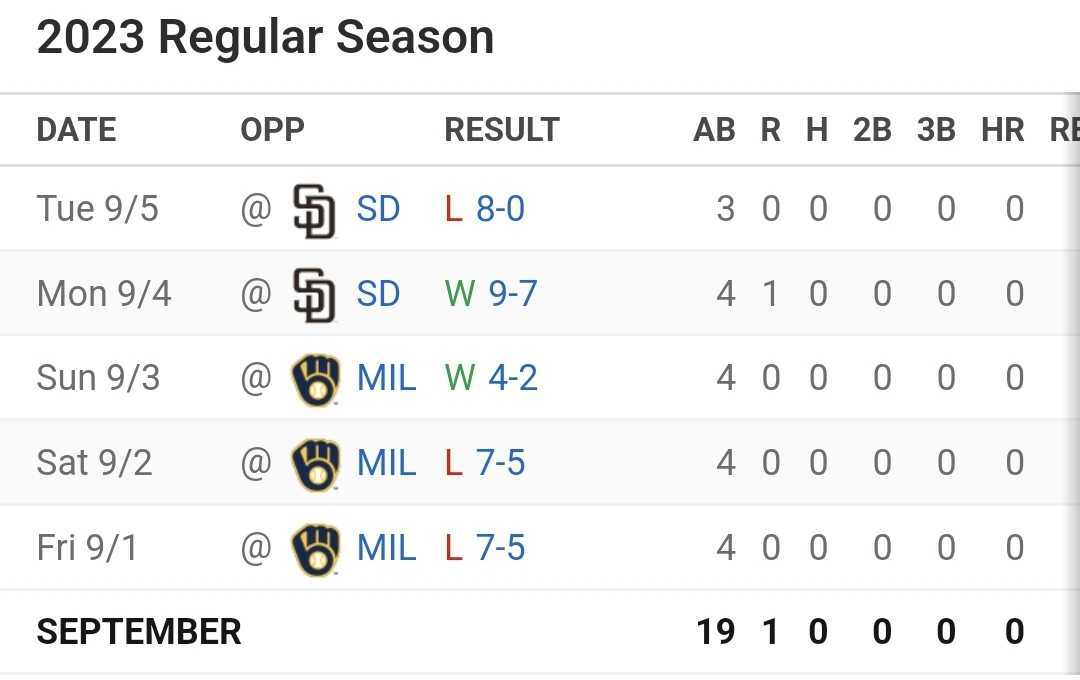The width and height of the screenshot is (1080, 680).
Task: Open SD team link for Tue 9/5
Action: [378, 210]
